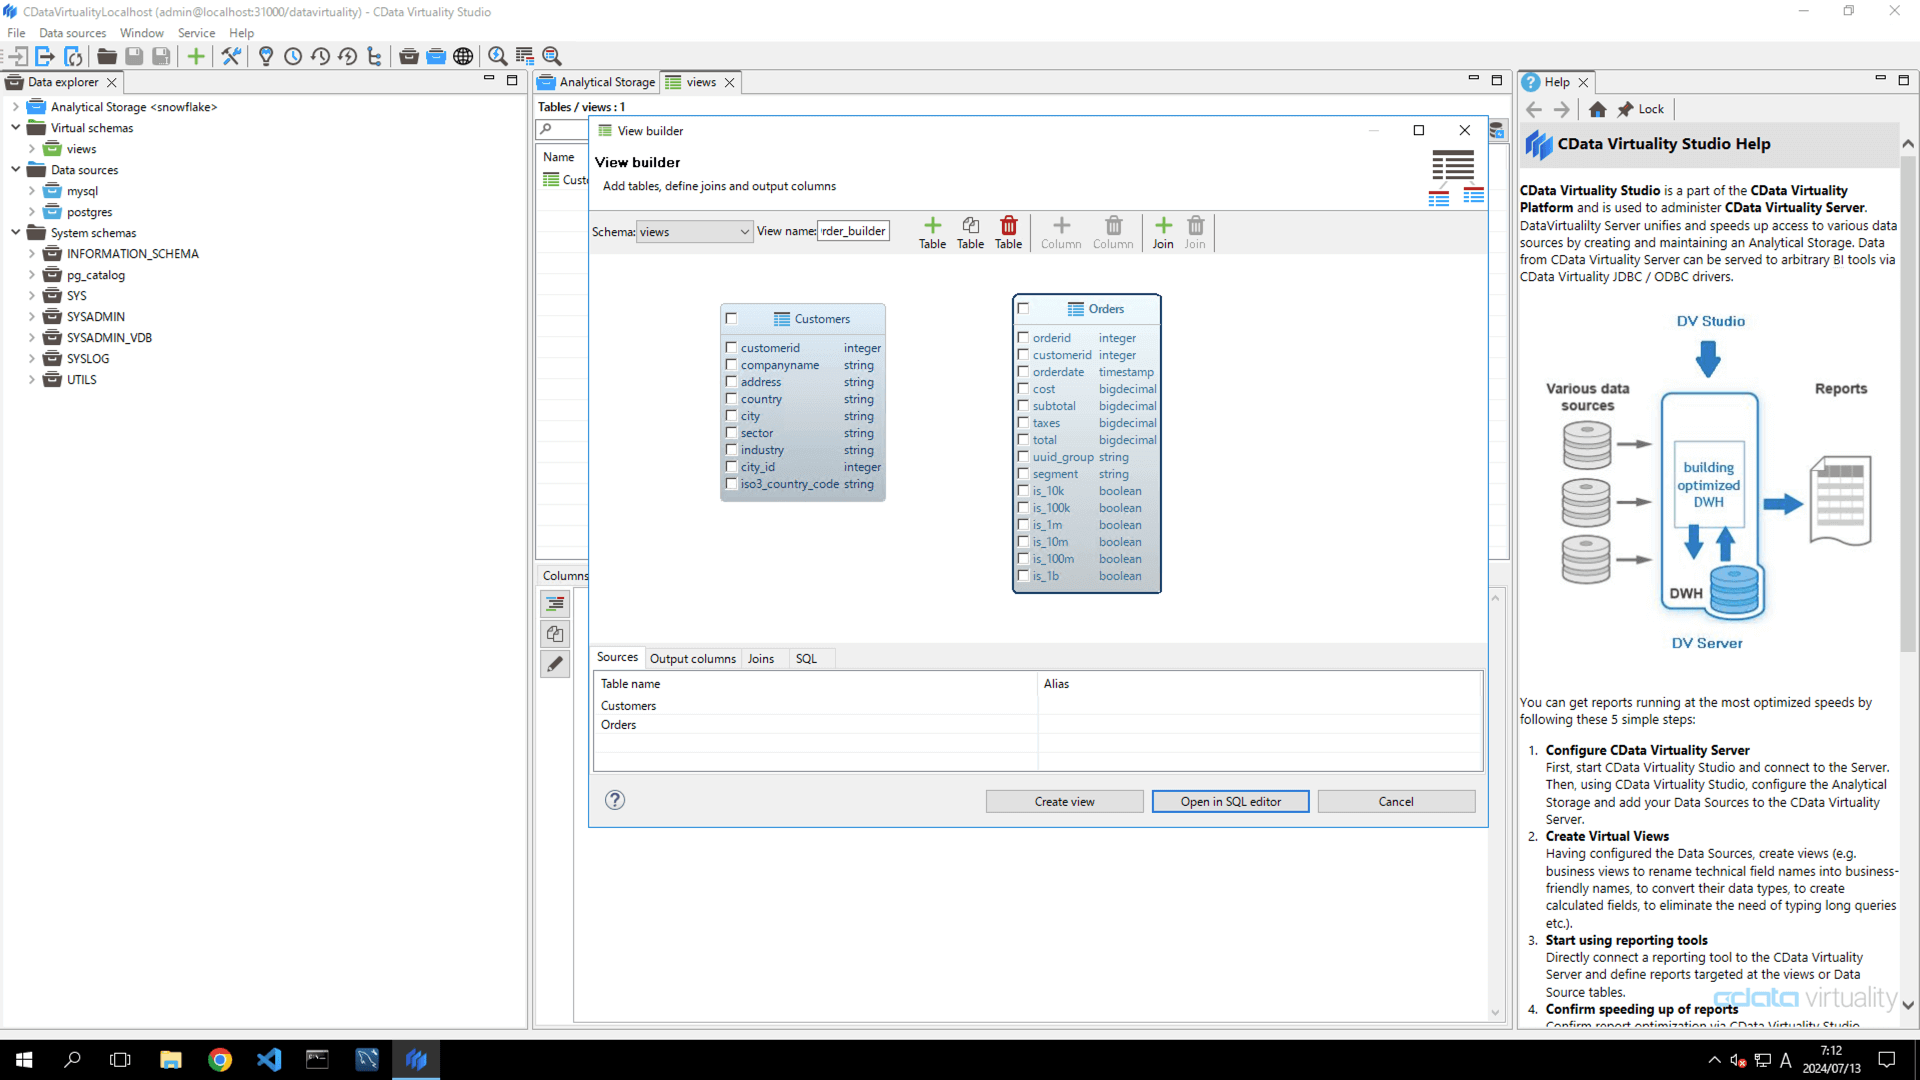1920x1080 pixels.
Task: Check the Orders table header checkbox
Action: coord(1023,309)
